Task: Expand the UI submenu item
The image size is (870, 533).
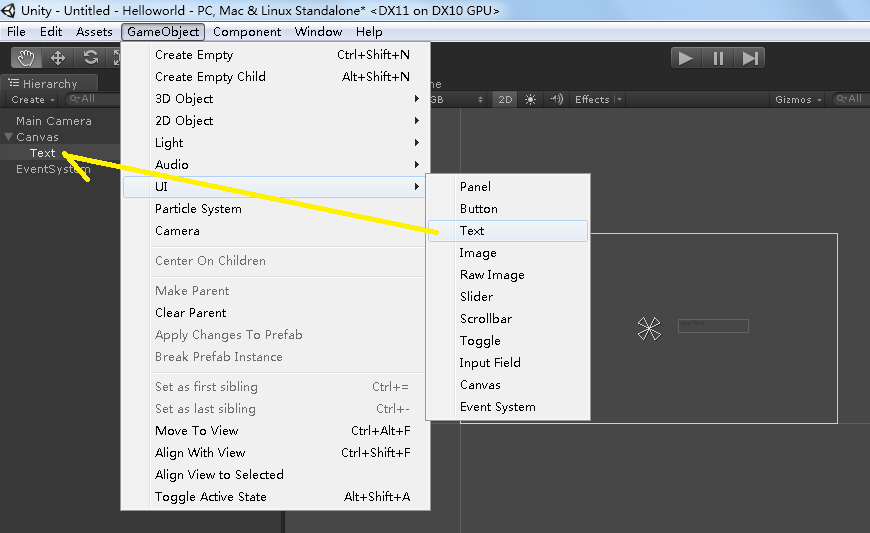Action: [x=276, y=187]
